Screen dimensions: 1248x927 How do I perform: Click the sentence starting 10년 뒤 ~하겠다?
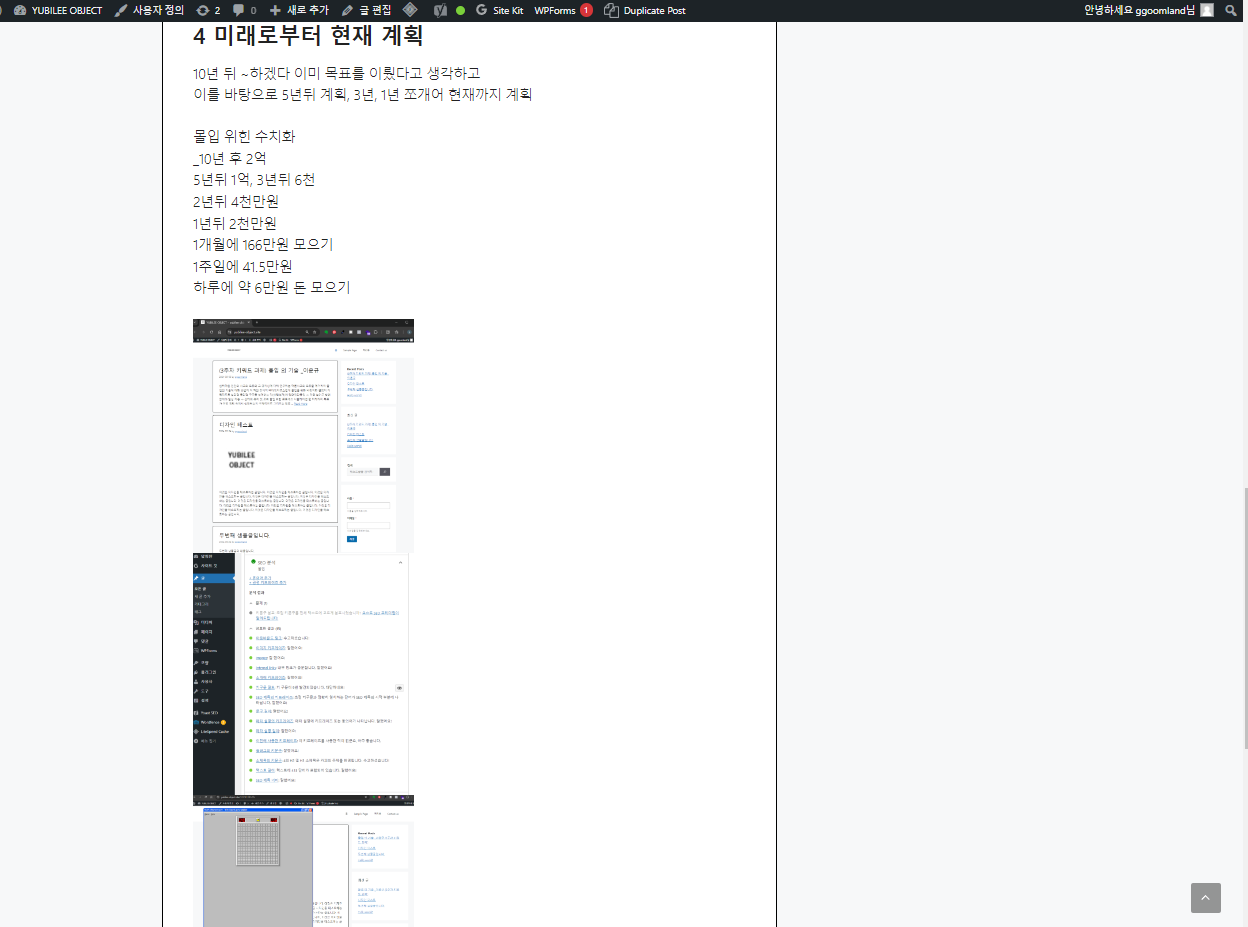point(337,74)
